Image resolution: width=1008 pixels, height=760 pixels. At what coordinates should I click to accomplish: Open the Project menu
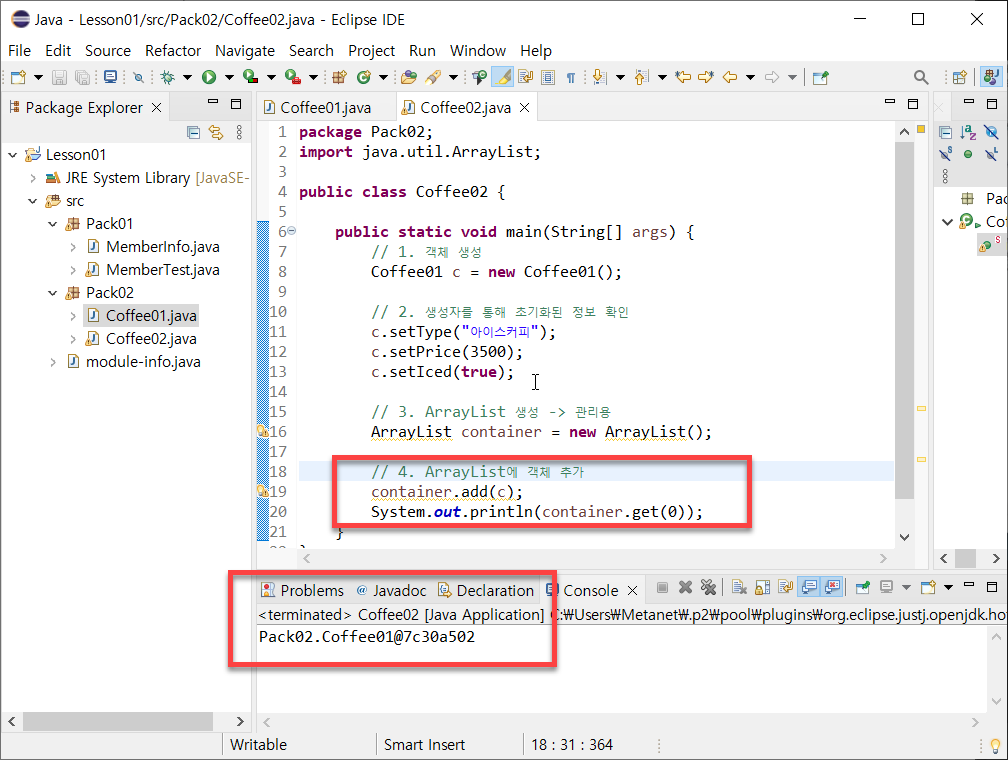pyautogui.click(x=372, y=51)
